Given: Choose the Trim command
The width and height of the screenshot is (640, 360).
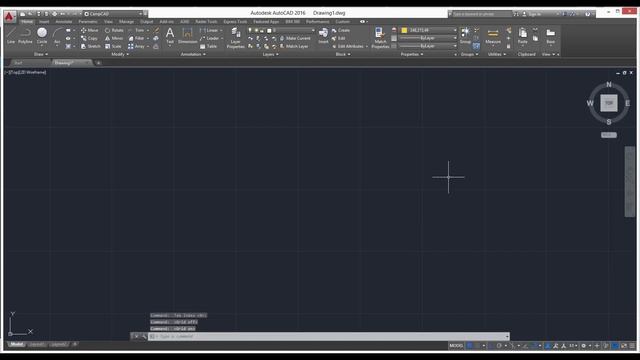Looking at the screenshot, I should coord(136,30).
